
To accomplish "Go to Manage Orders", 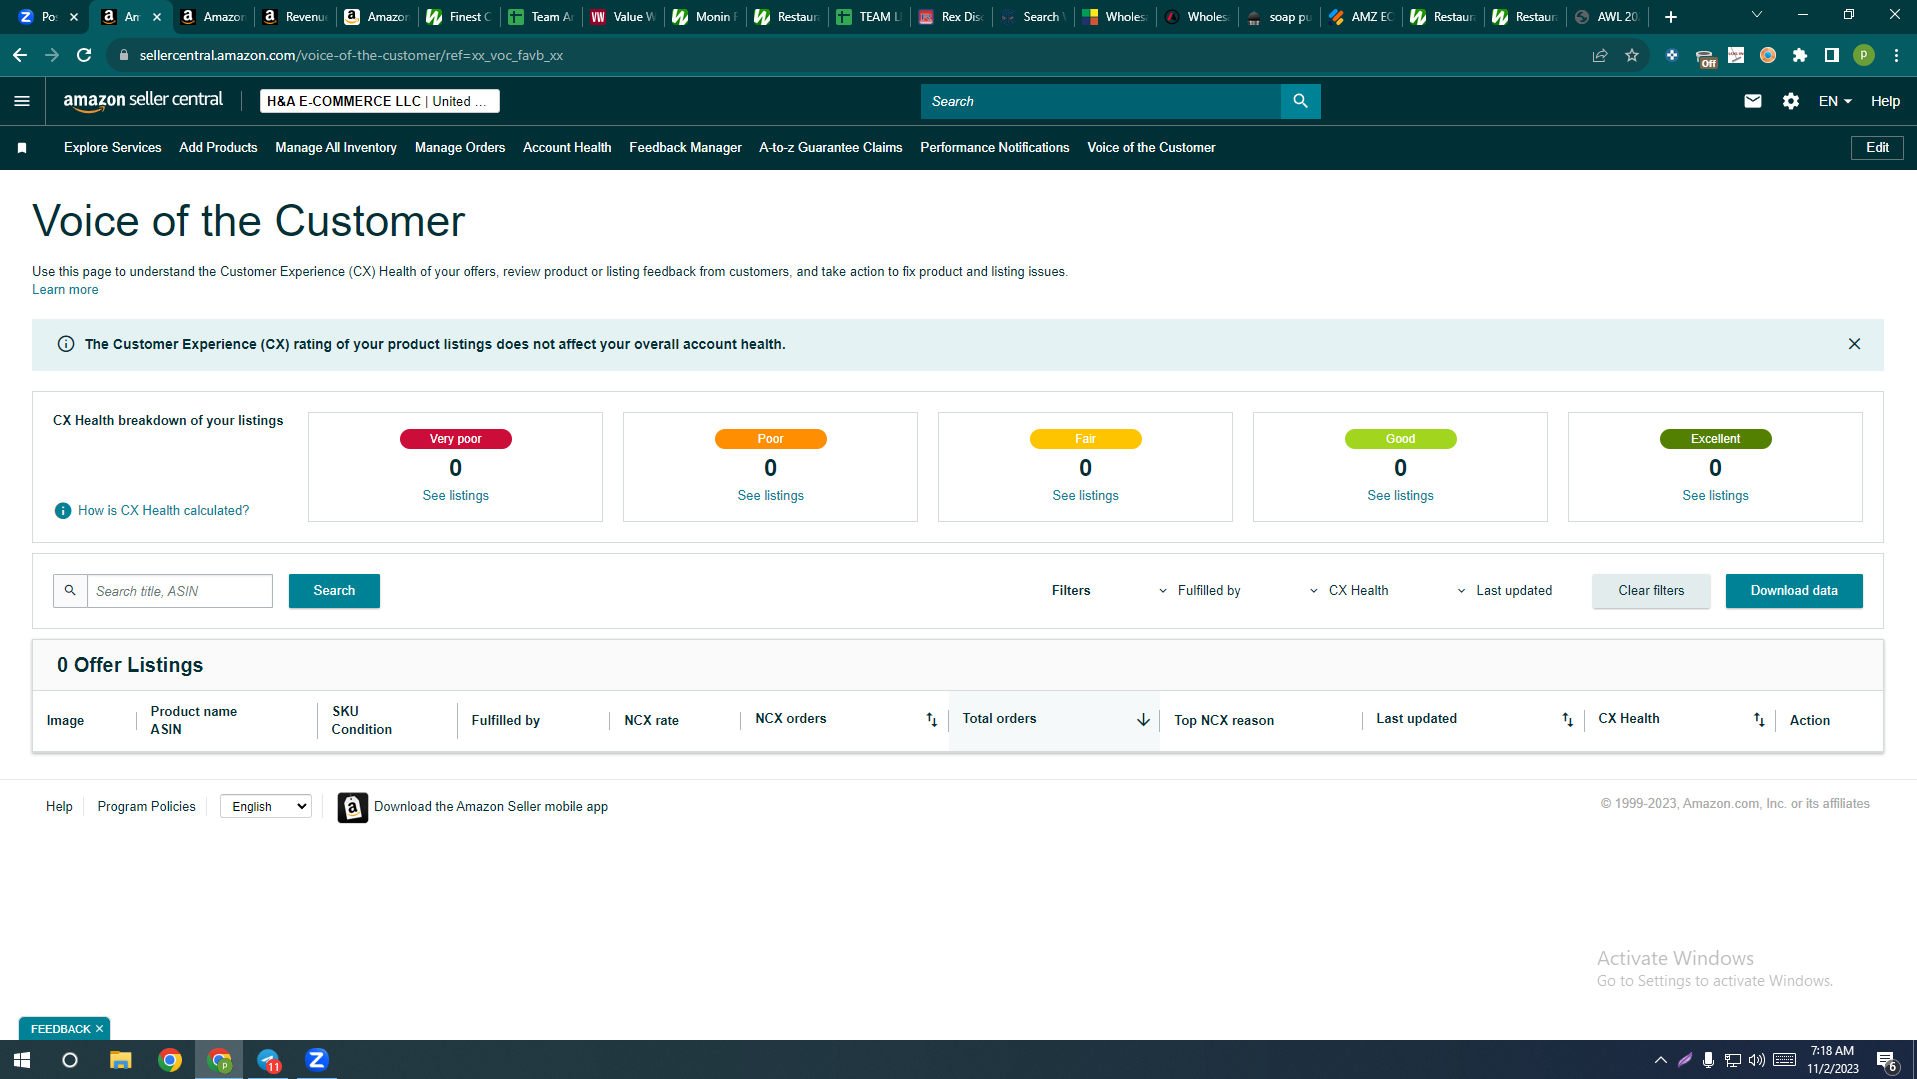I will (460, 148).
